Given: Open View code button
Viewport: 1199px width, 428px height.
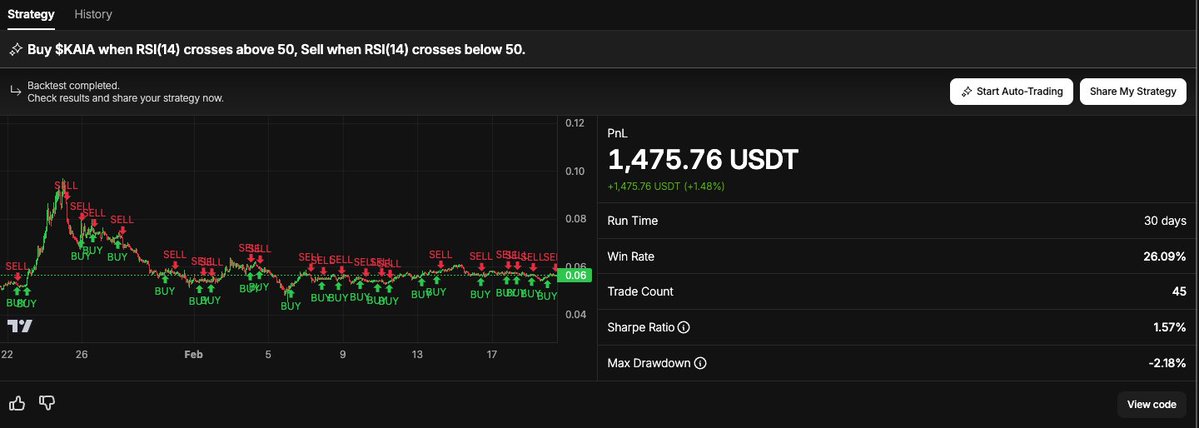Looking at the screenshot, I should click(x=1152, y=404).
